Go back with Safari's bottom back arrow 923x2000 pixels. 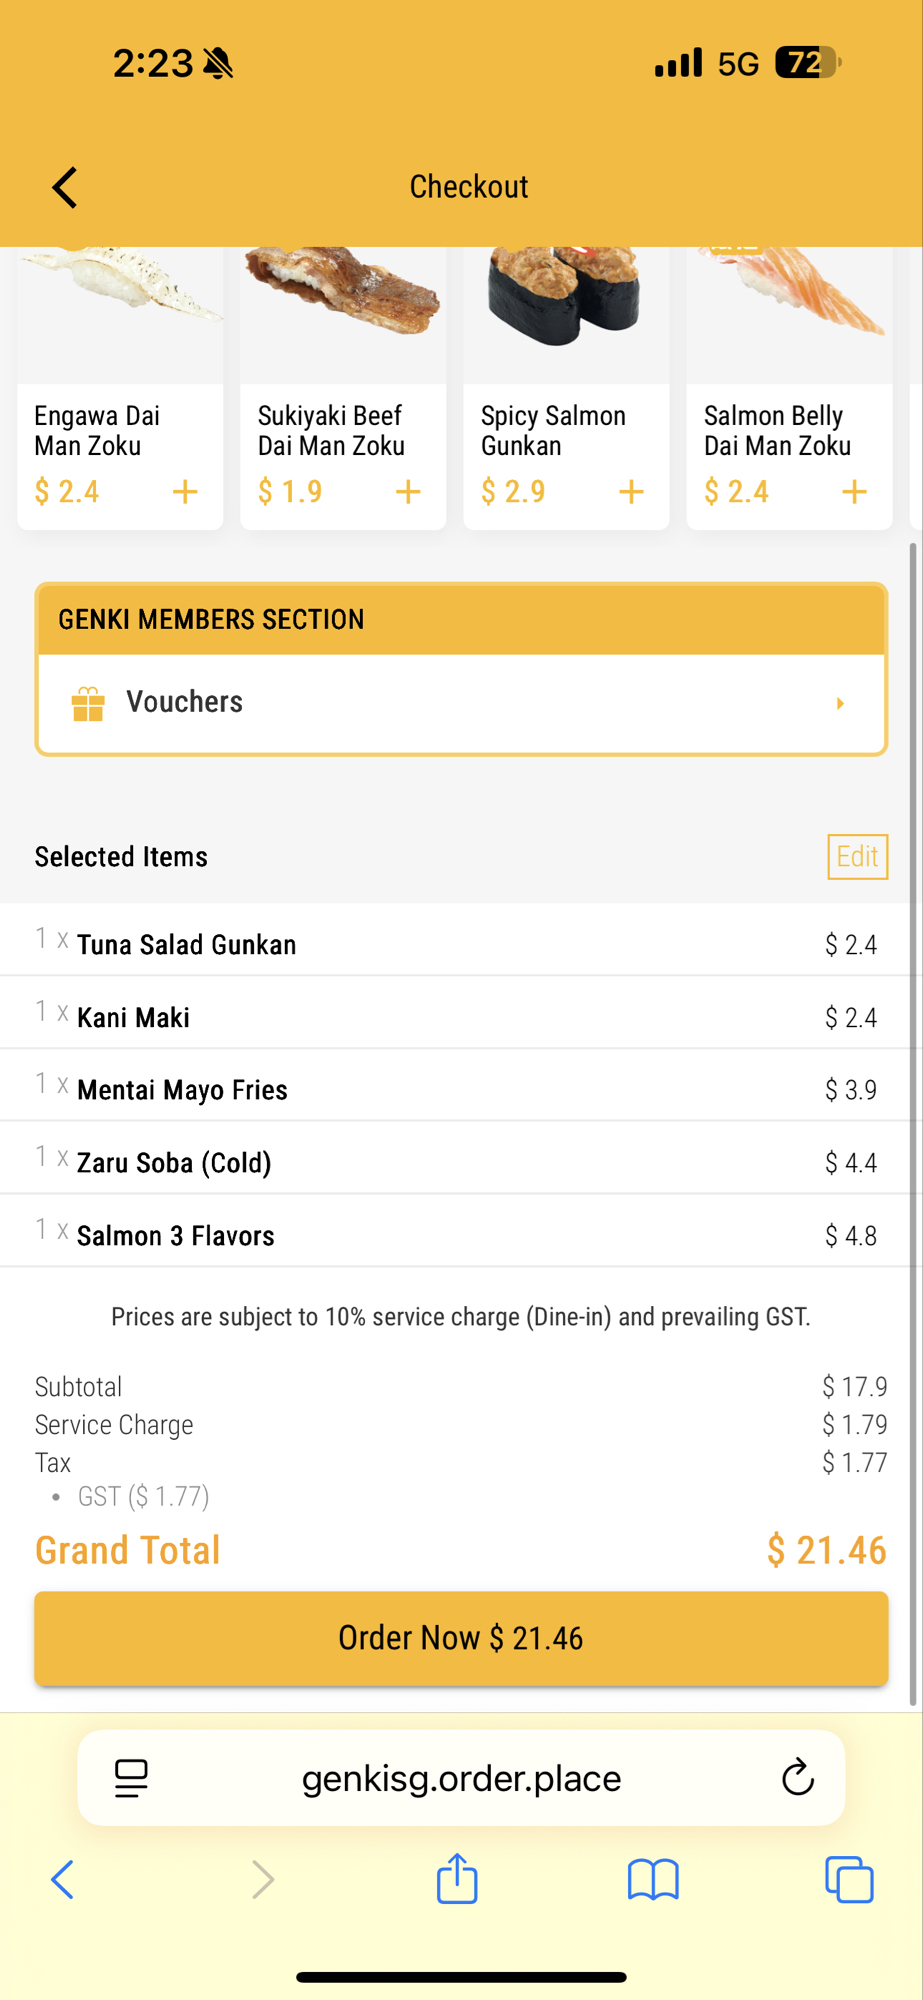click(x=63, y=1879)
